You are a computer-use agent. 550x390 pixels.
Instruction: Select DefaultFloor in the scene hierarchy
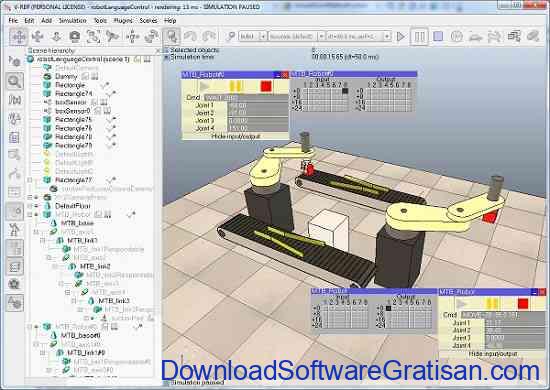73,206
